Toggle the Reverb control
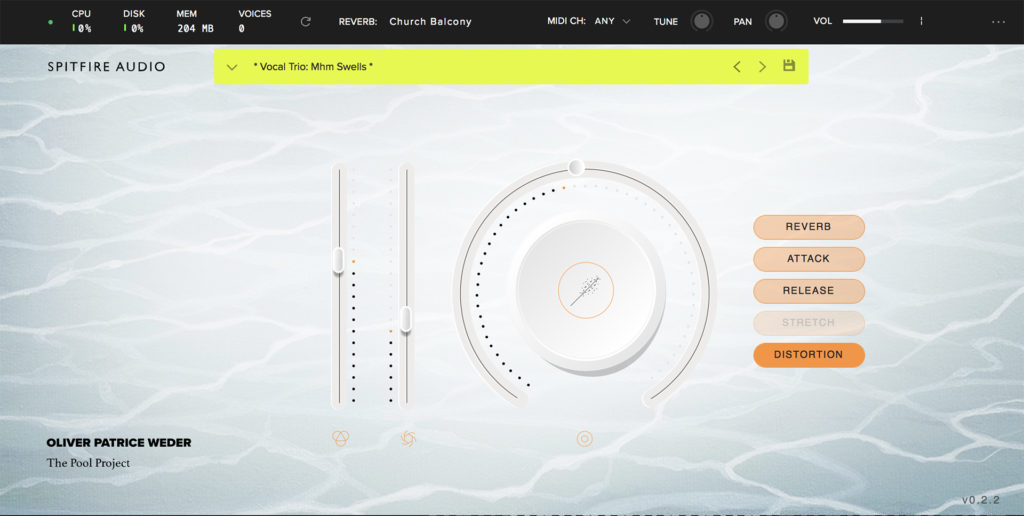 (808, 227)
